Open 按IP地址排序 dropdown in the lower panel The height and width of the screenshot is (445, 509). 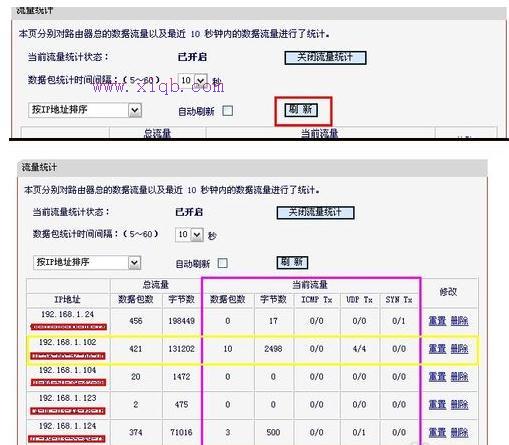click(x=87, y=263)
